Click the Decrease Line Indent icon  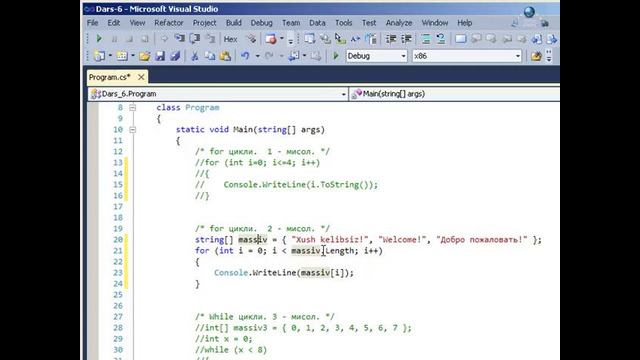point(391,39)
